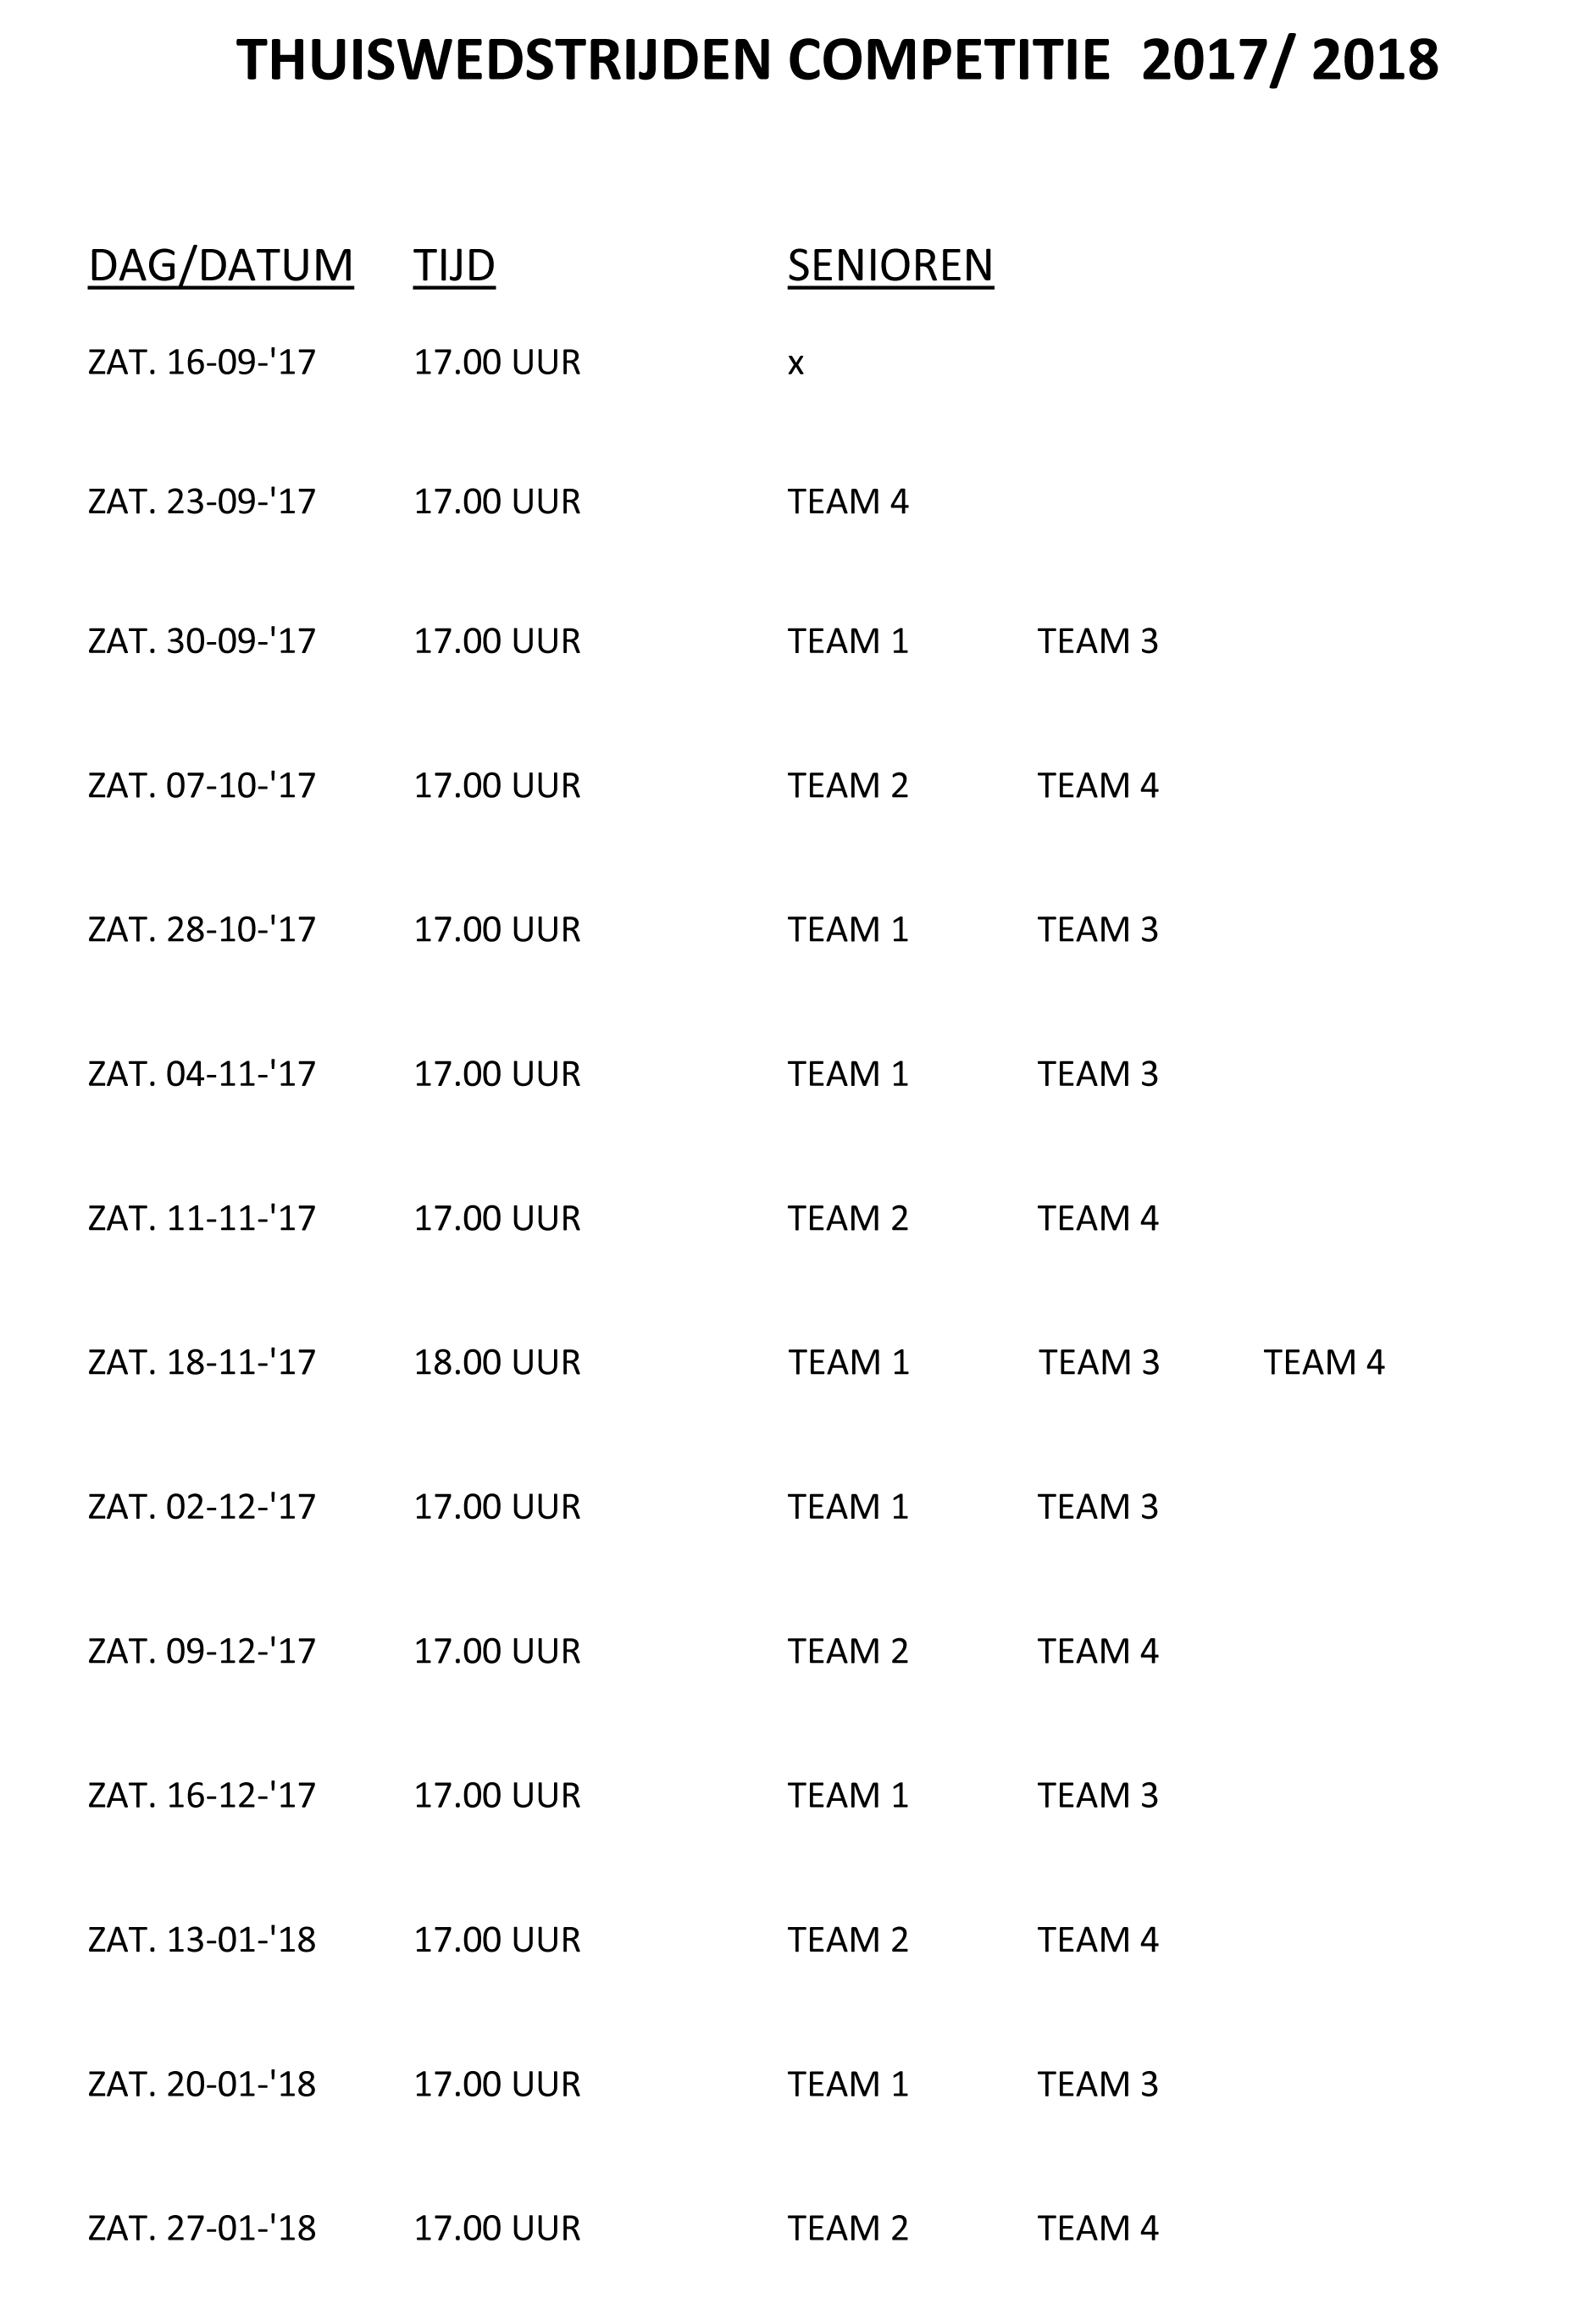Select the date ZAT. 07-10-'17

(202, 786)
